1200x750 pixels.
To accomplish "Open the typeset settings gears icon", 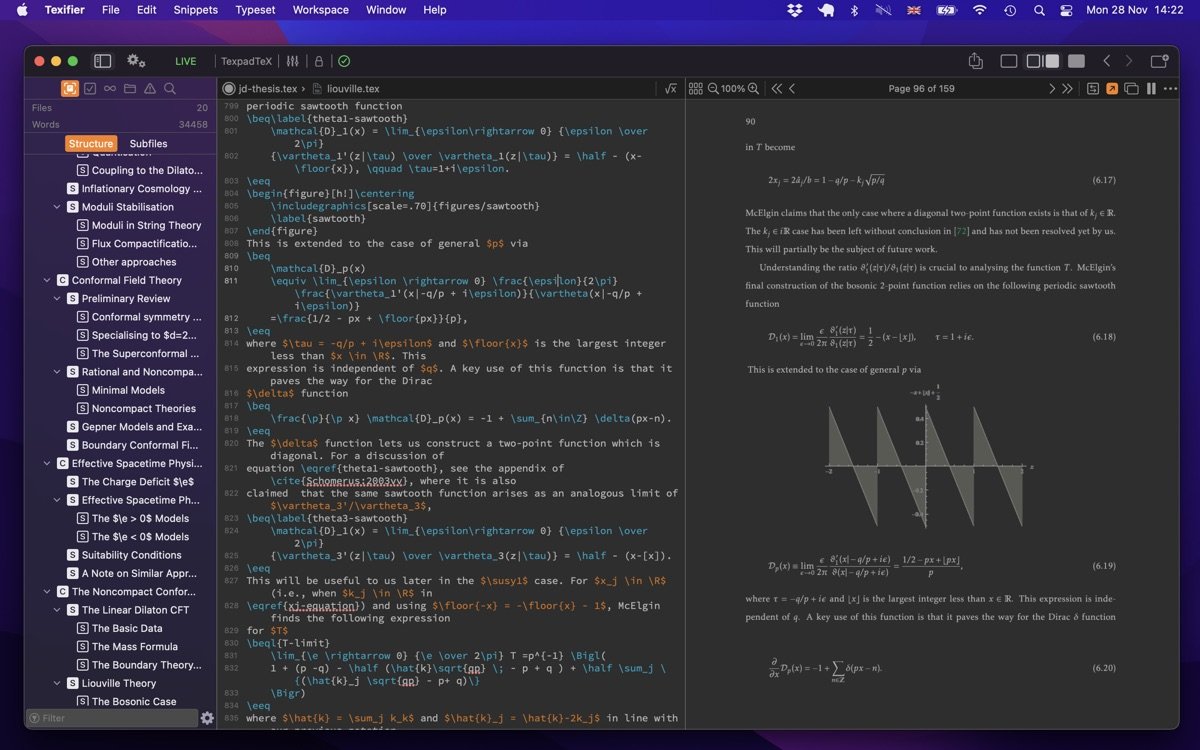I will (136, 61).
